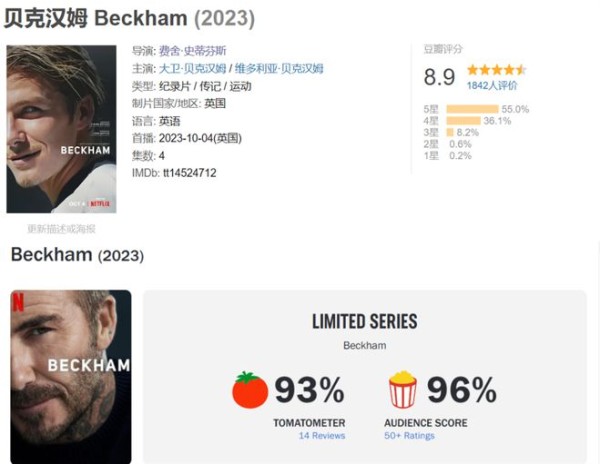Click the orange star rating icons
Screen dimensions: 600x464
pos(496,70)
